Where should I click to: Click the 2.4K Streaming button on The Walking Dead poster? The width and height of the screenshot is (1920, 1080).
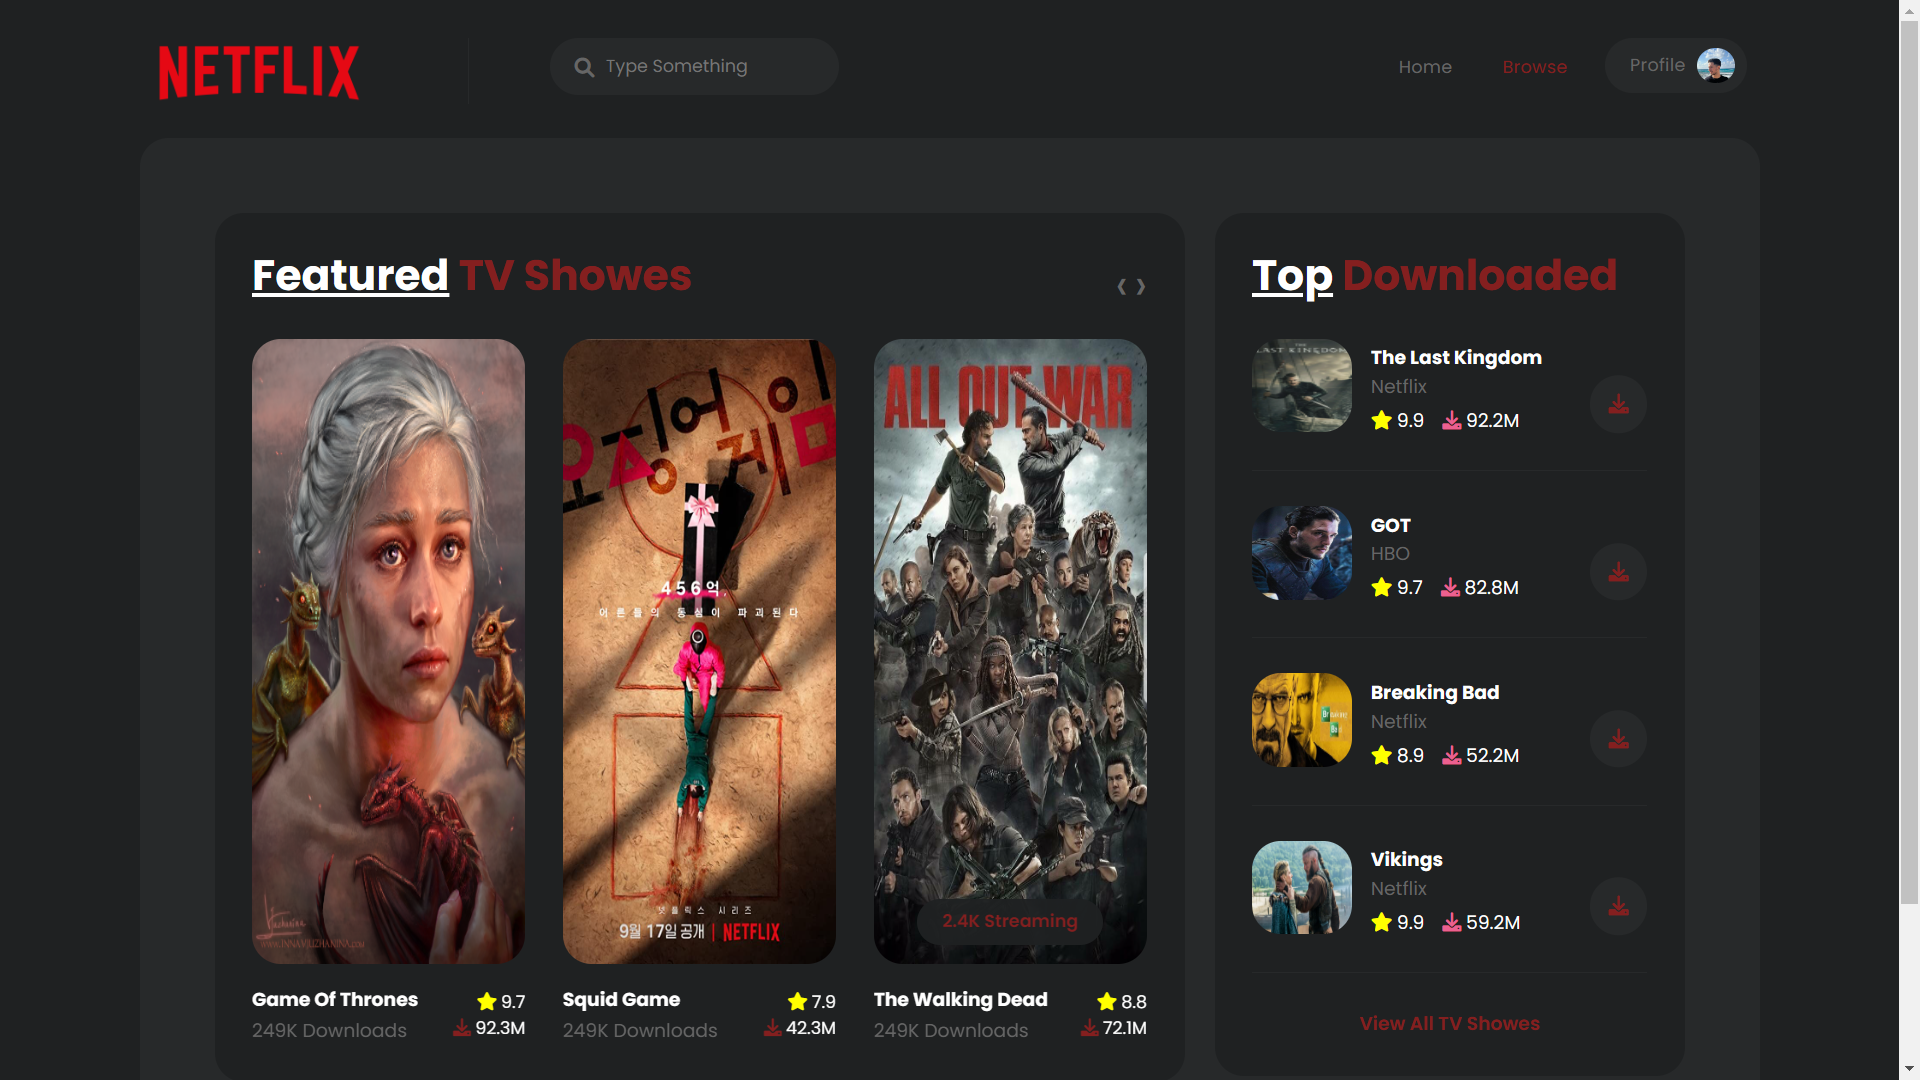(1009, 921)
